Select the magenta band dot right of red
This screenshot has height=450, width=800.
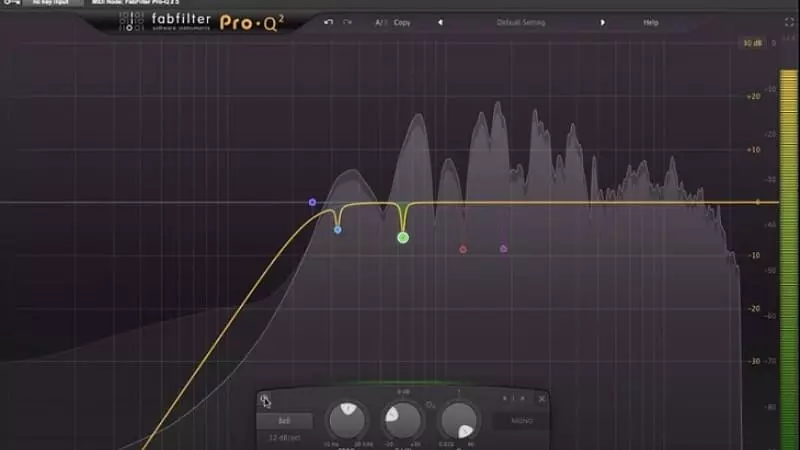[x=504, y=249]
